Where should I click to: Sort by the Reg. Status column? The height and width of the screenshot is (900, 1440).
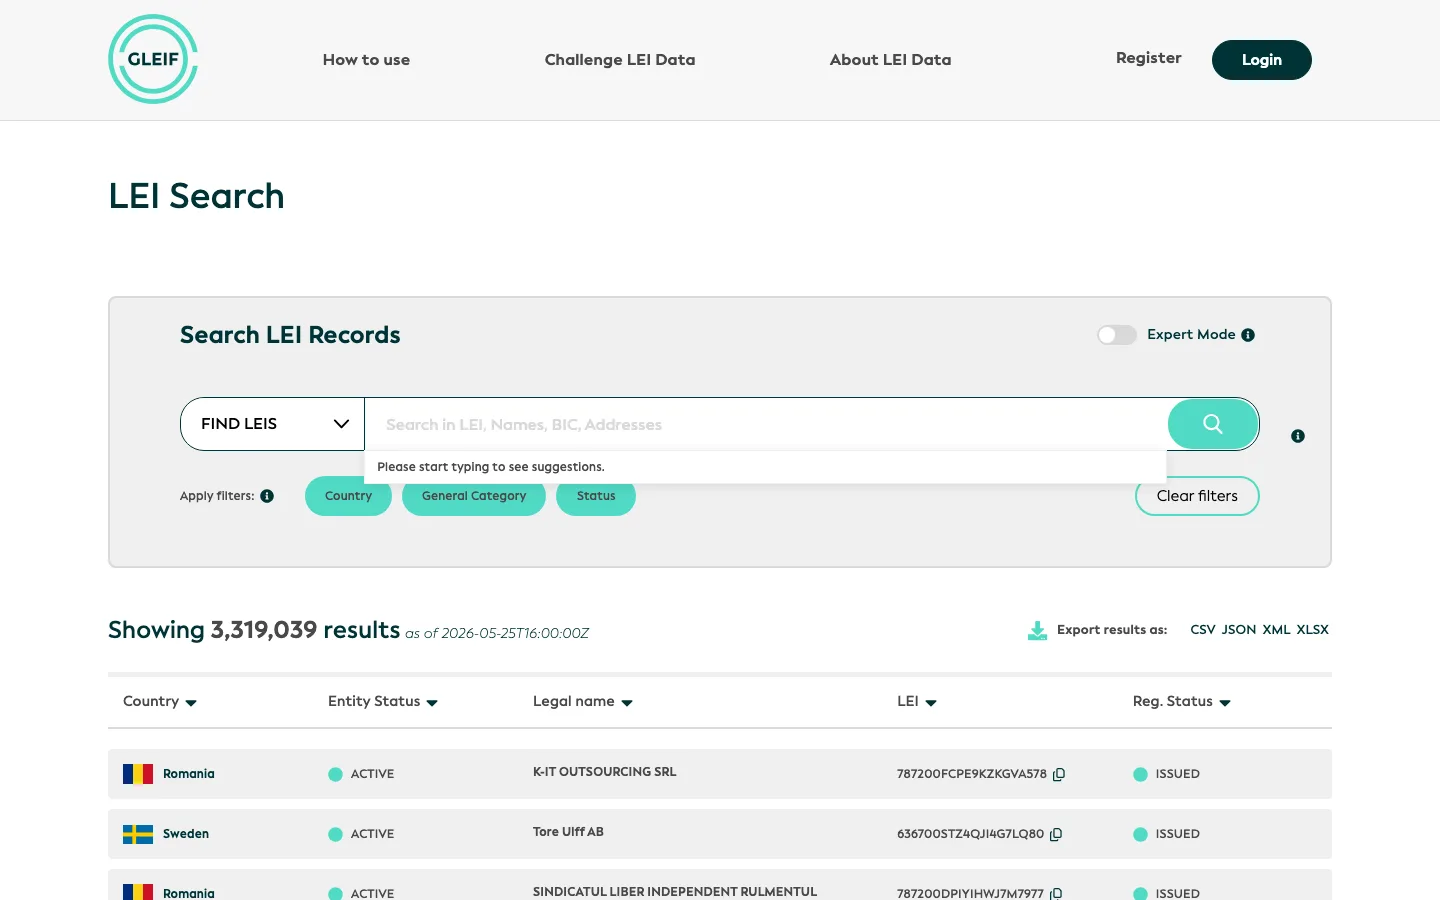tap(1182, 702)
